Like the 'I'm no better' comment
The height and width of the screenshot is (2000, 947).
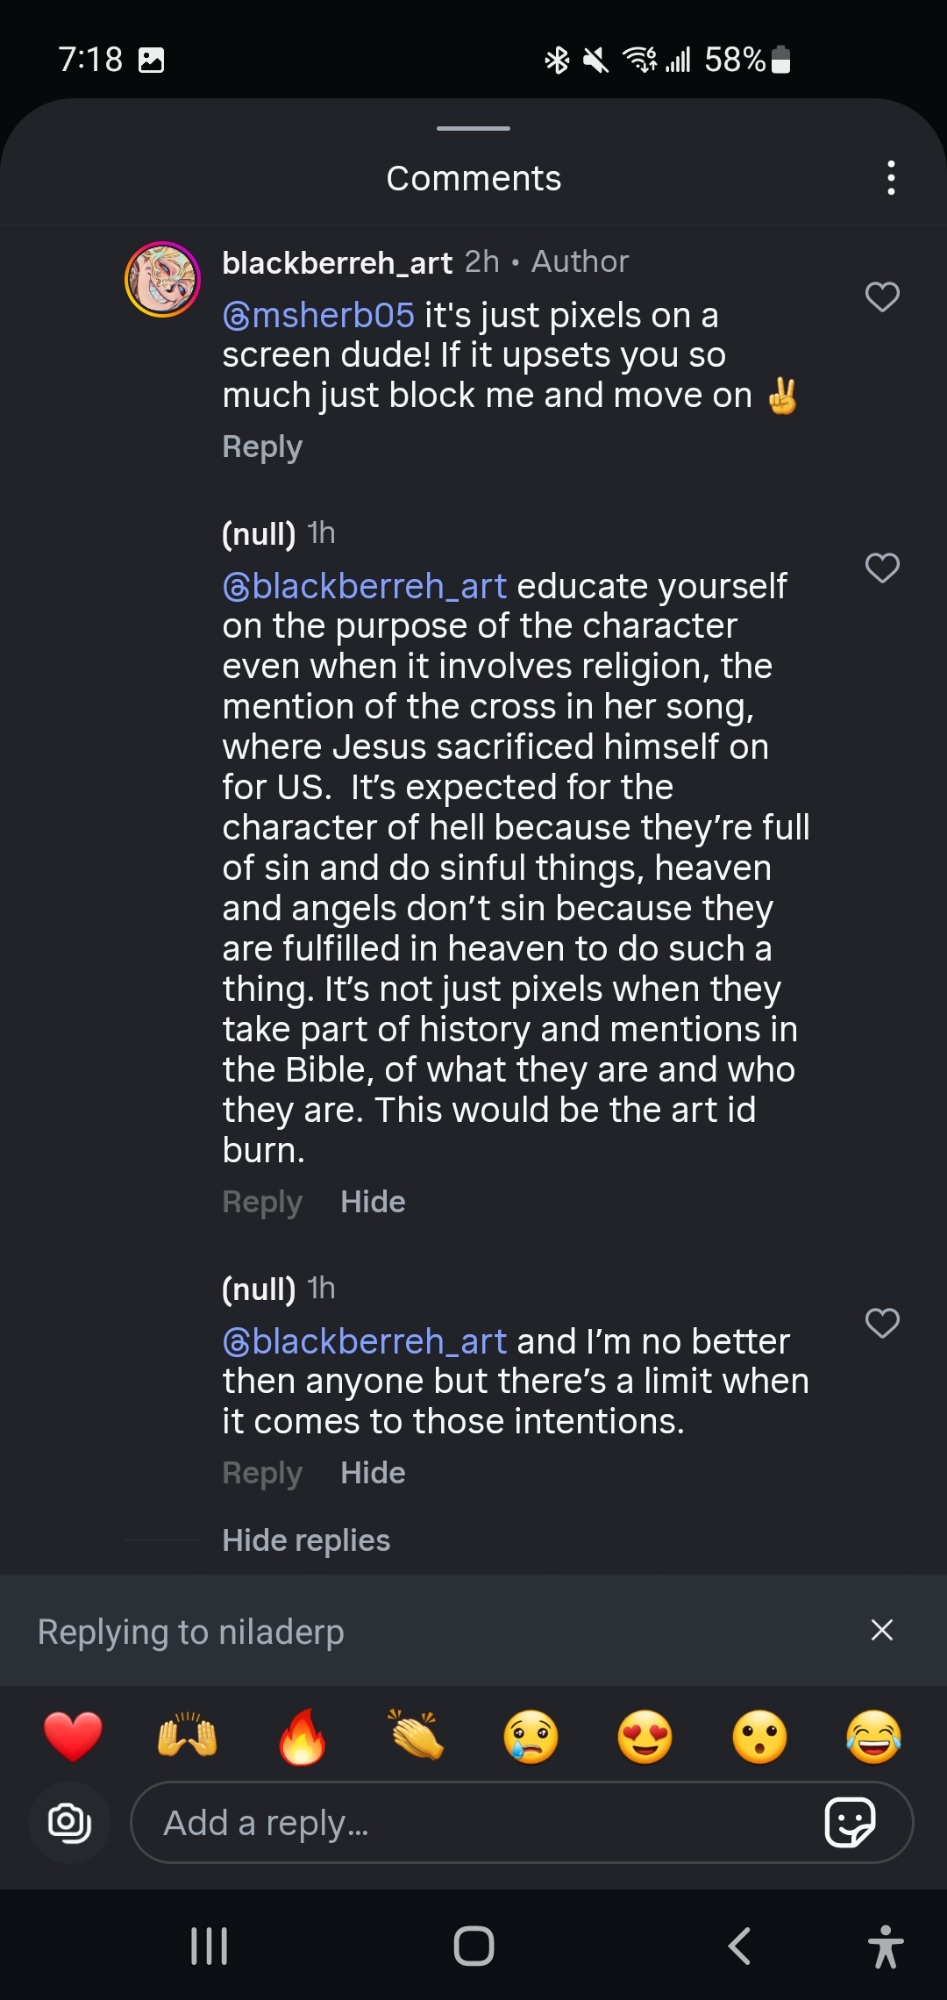(882, 1323)
